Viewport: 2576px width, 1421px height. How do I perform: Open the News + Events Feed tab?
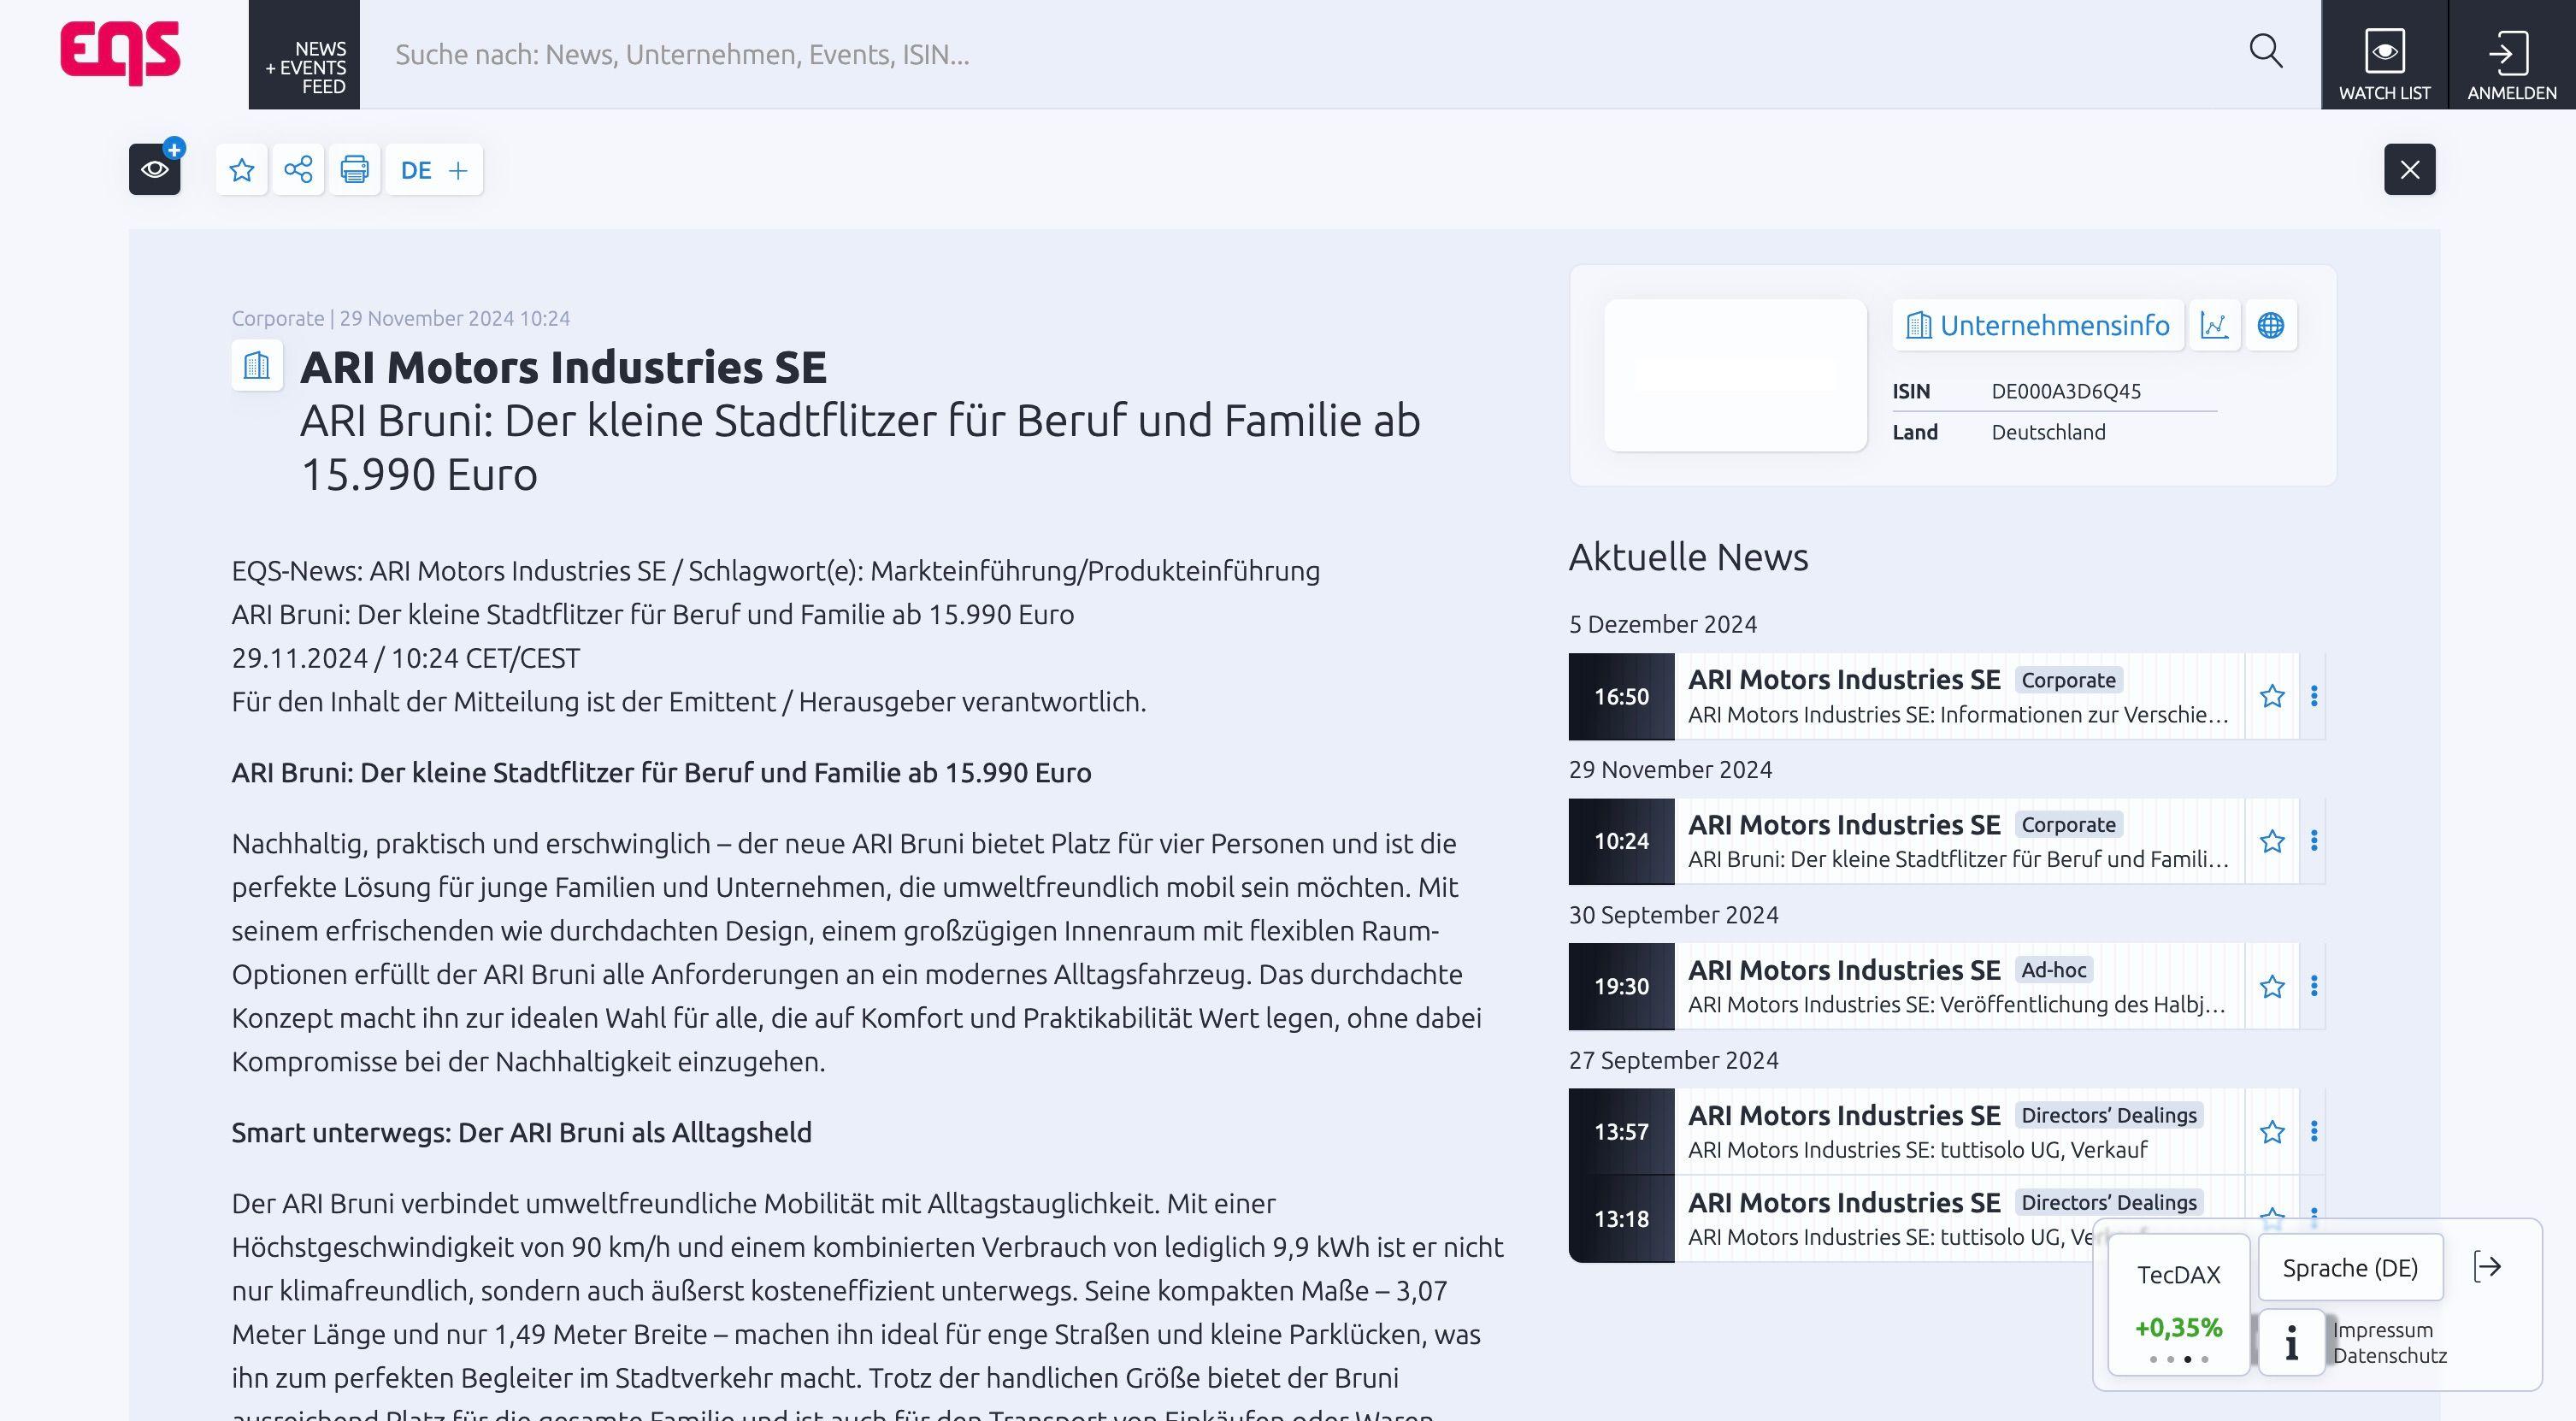(x=304, y=55)
